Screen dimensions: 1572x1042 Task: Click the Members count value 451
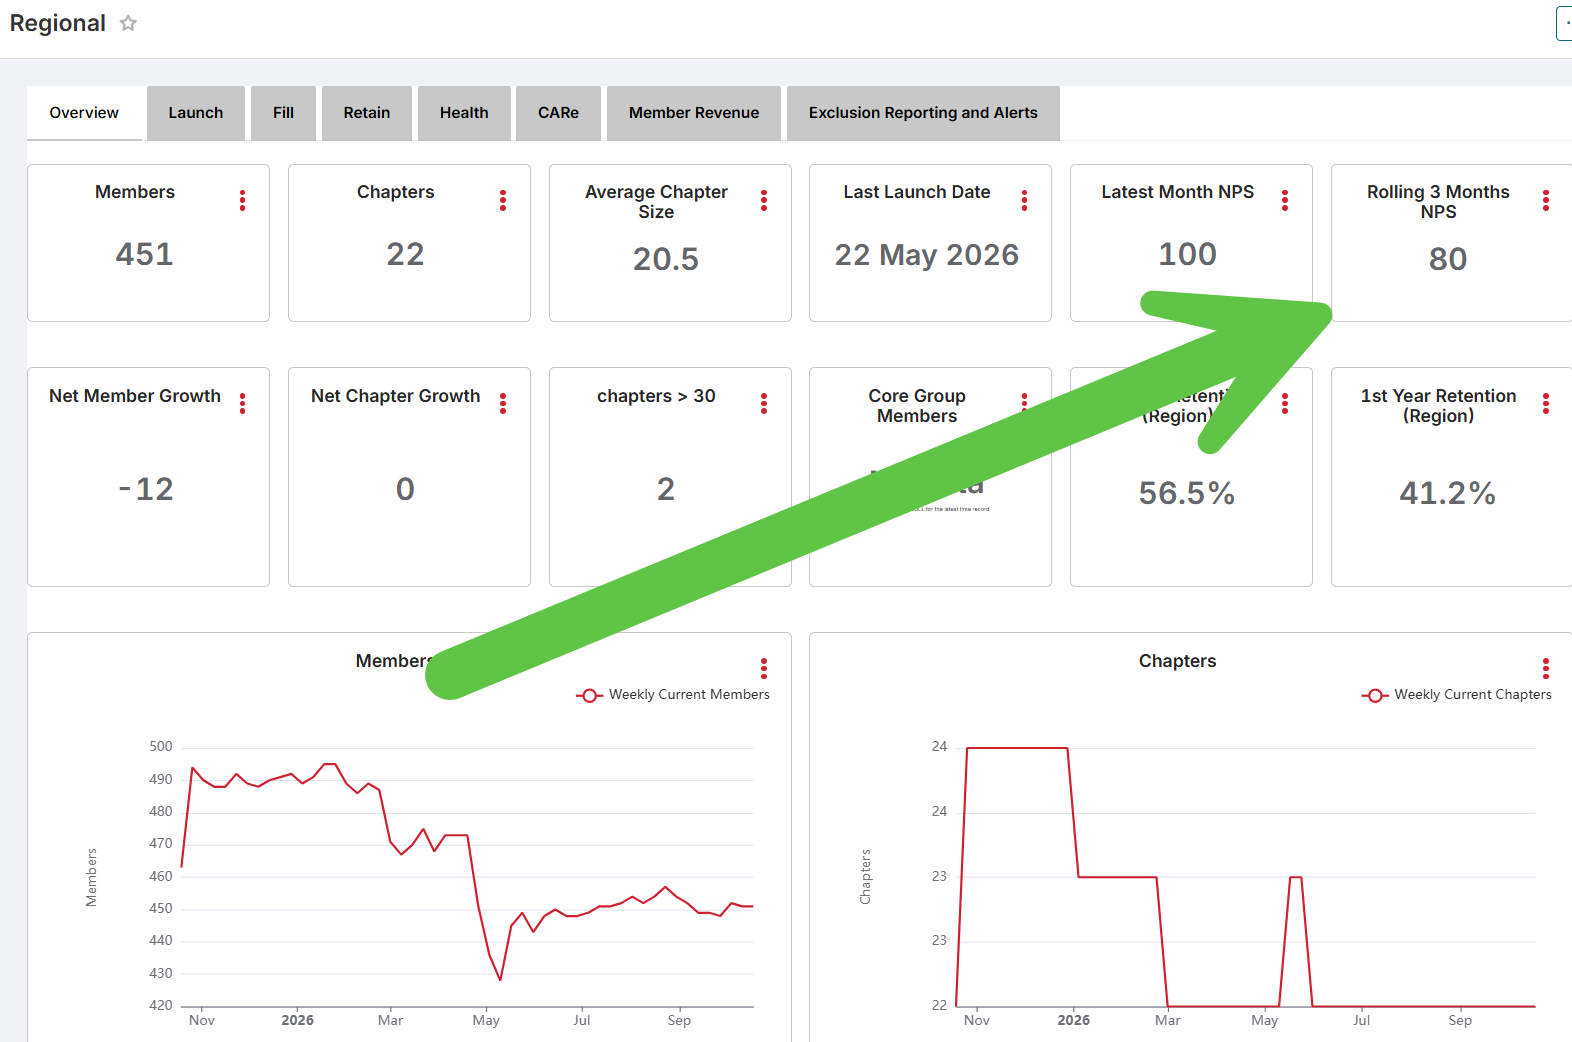(145, 254)
